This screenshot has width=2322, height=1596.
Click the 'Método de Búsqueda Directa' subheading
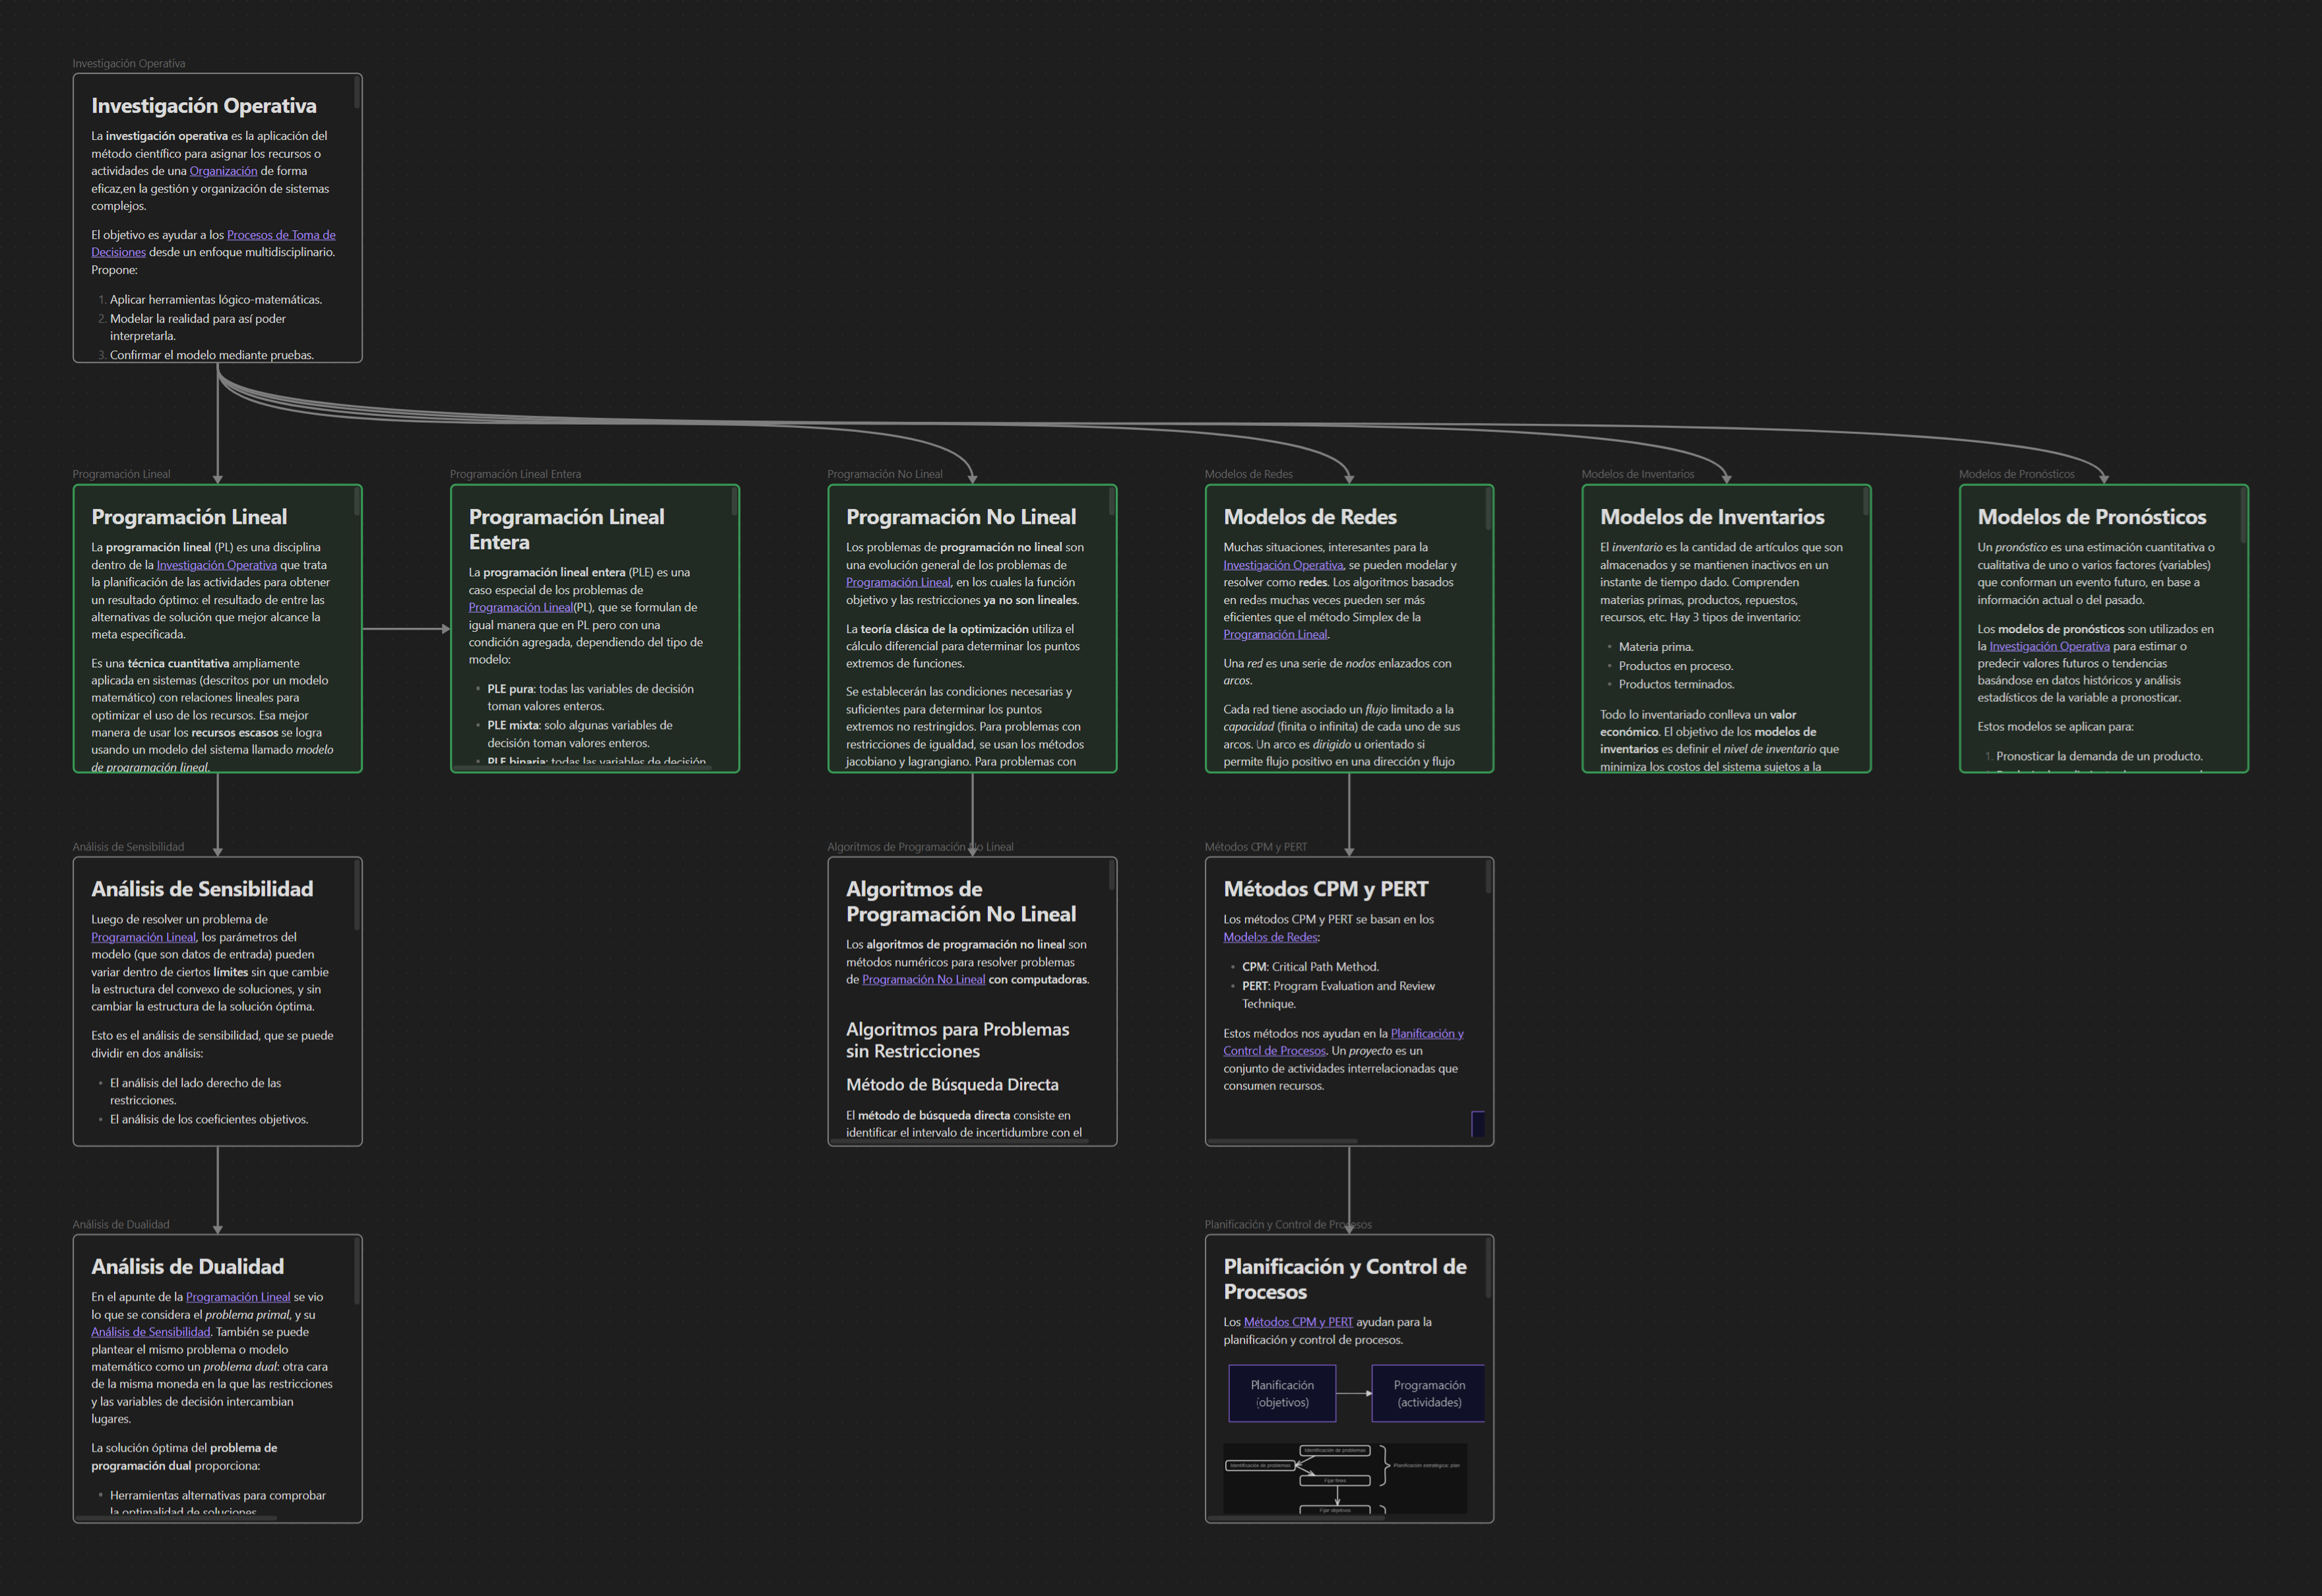[952, 1085]
